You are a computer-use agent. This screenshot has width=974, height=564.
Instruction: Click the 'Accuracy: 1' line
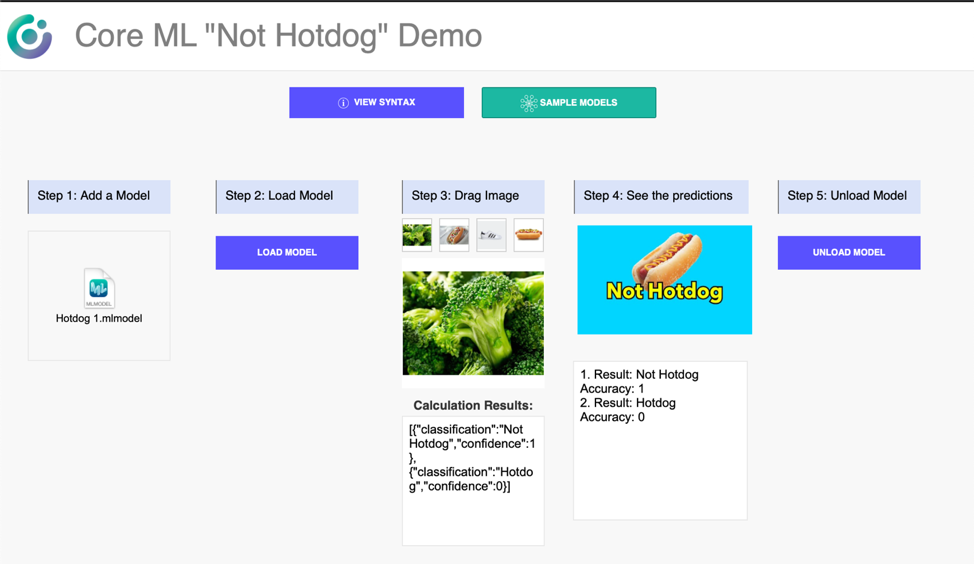pos(612,389)
